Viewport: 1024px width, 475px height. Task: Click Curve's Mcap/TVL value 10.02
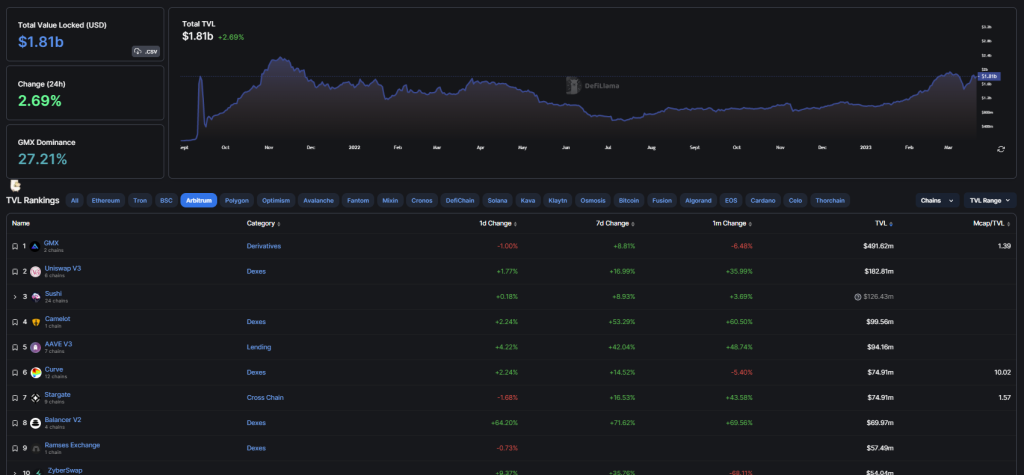tap(1003, 372)
